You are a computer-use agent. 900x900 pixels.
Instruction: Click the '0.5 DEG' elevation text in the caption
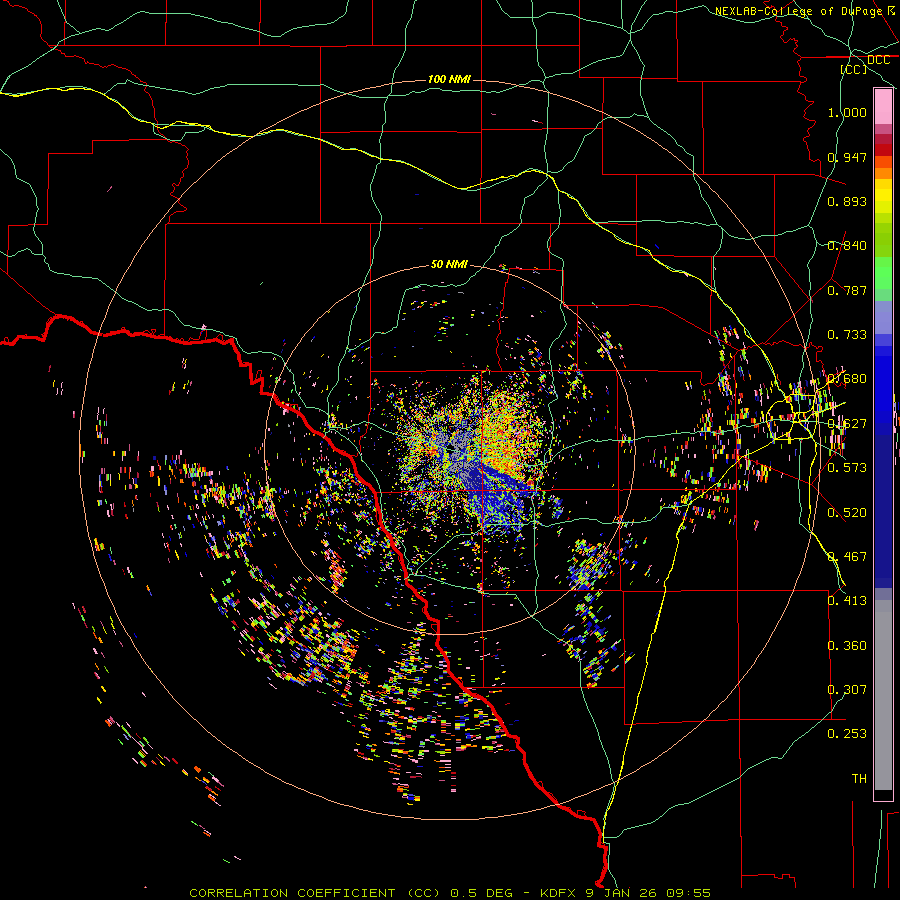pos(482,893)
